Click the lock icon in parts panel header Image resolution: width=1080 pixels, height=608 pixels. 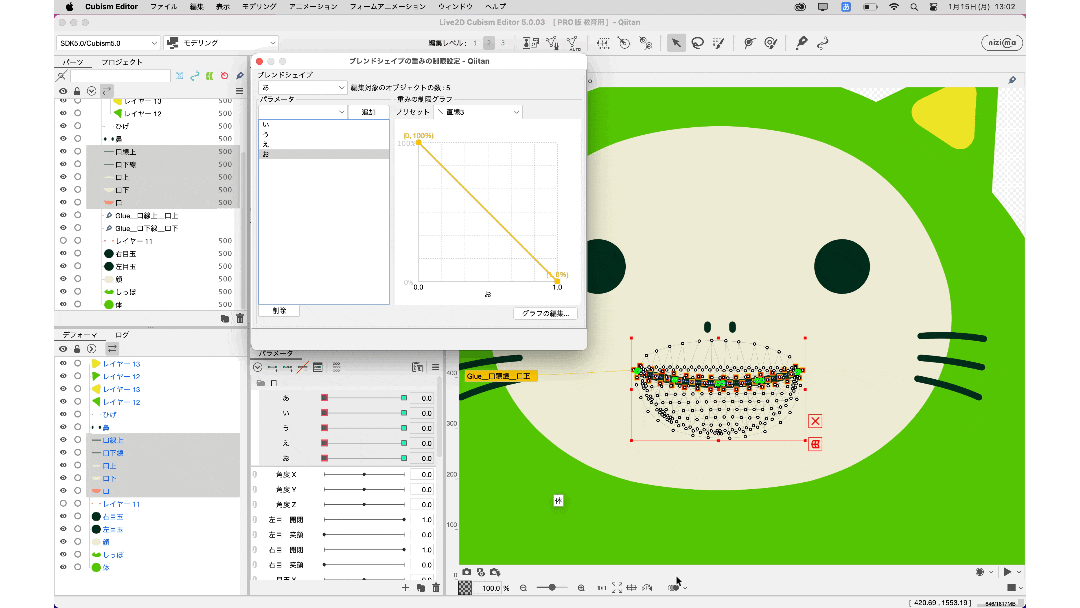click(77, 90)
